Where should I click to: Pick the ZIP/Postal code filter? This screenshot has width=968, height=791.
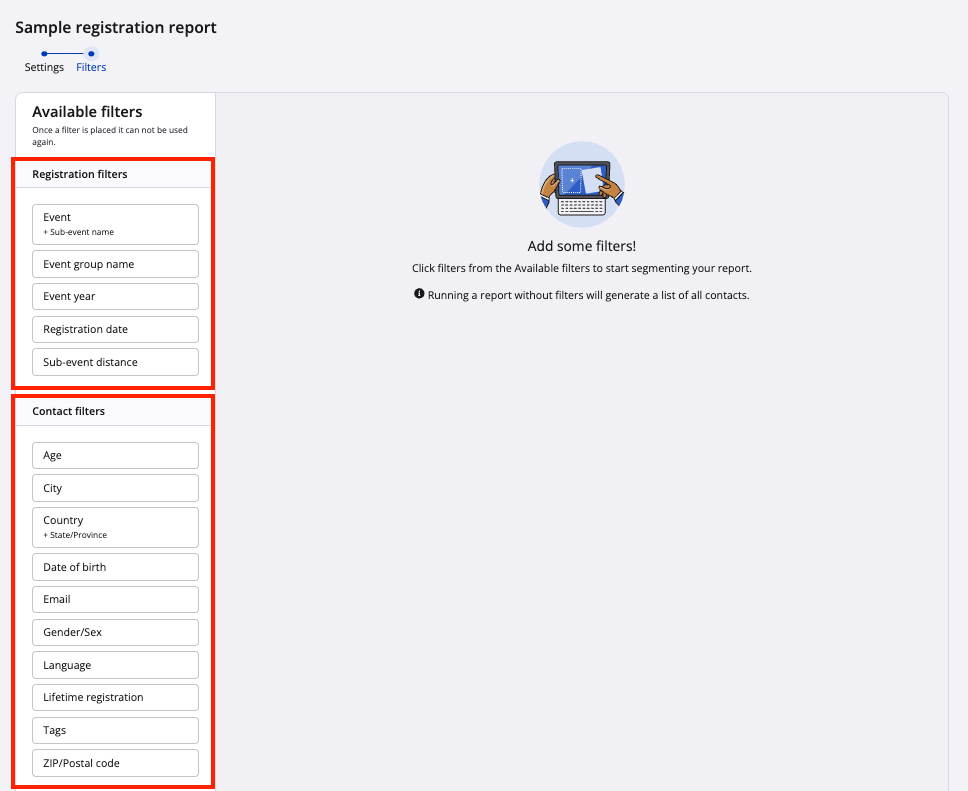point(115,763)
